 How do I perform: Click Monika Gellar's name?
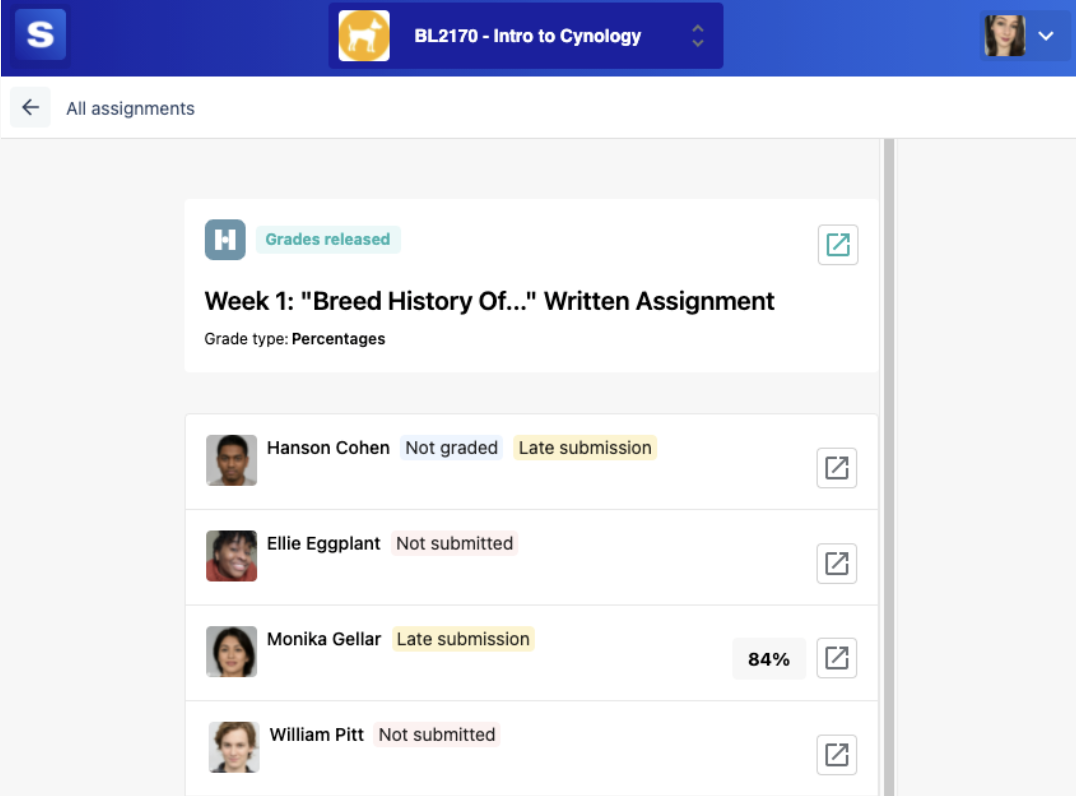pos(324,639)
